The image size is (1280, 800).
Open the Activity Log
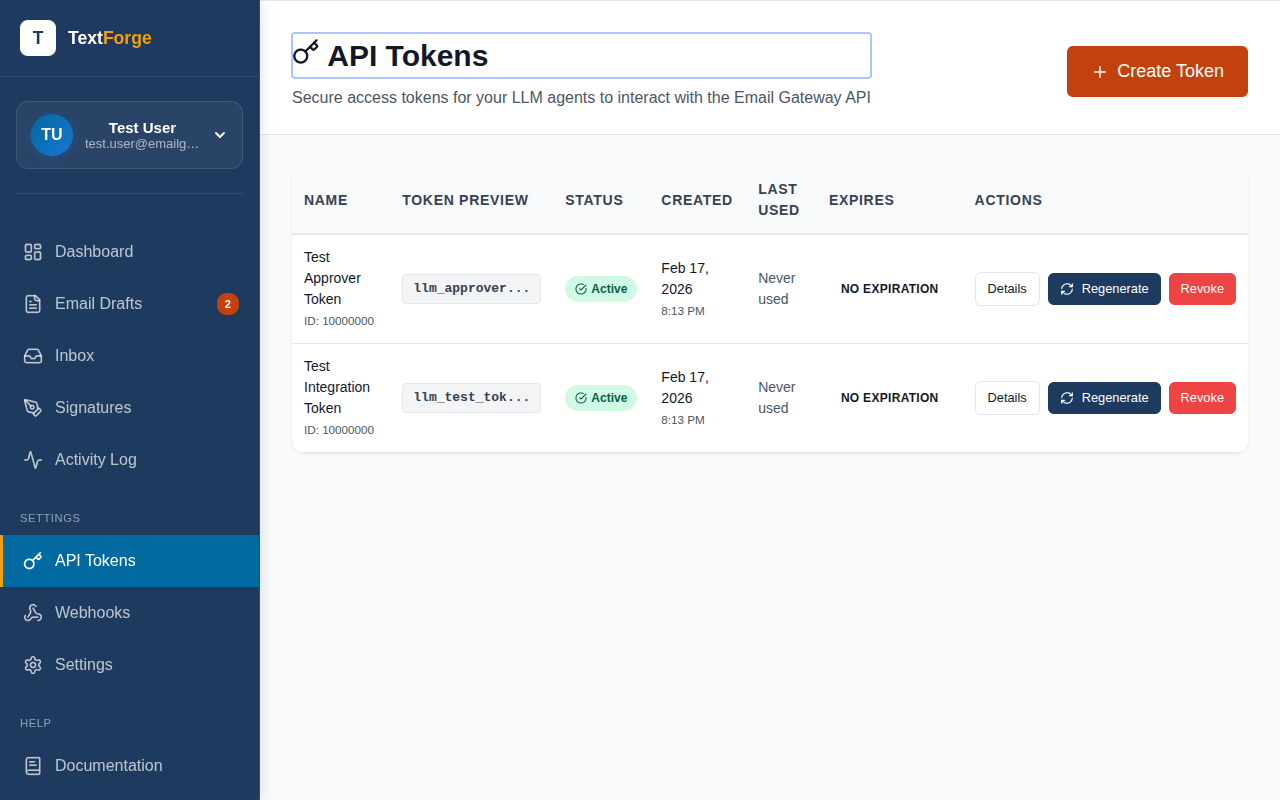(130, 460)
